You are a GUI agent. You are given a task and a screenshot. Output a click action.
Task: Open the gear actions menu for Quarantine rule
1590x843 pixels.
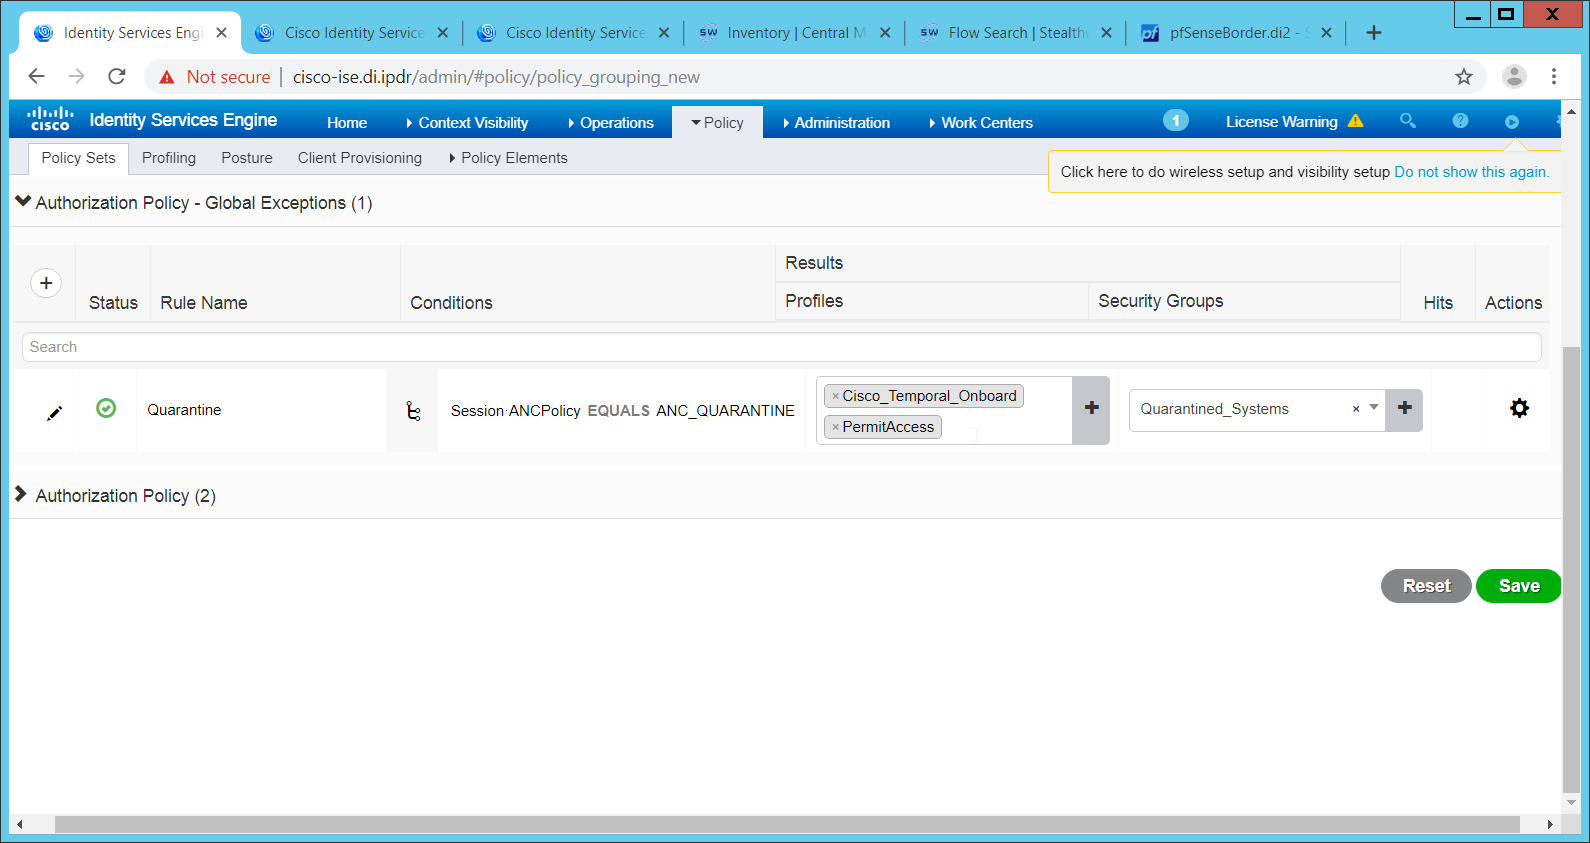pyautogui.click(x=1519, y=408)
